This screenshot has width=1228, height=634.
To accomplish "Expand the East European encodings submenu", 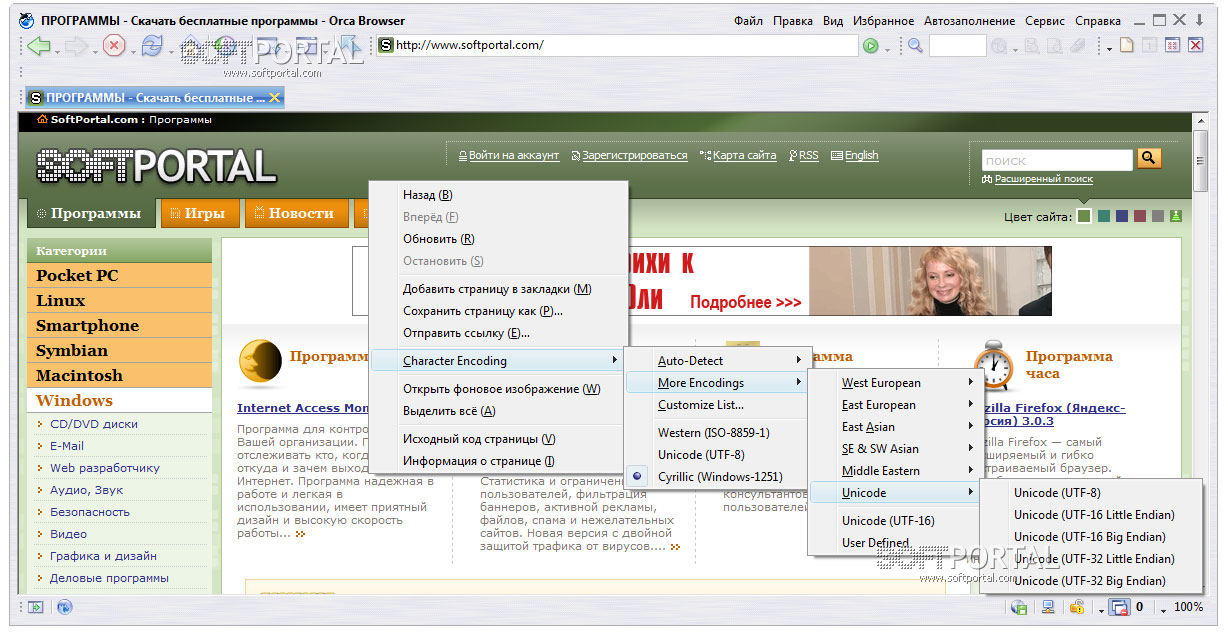I will point(895,405).
